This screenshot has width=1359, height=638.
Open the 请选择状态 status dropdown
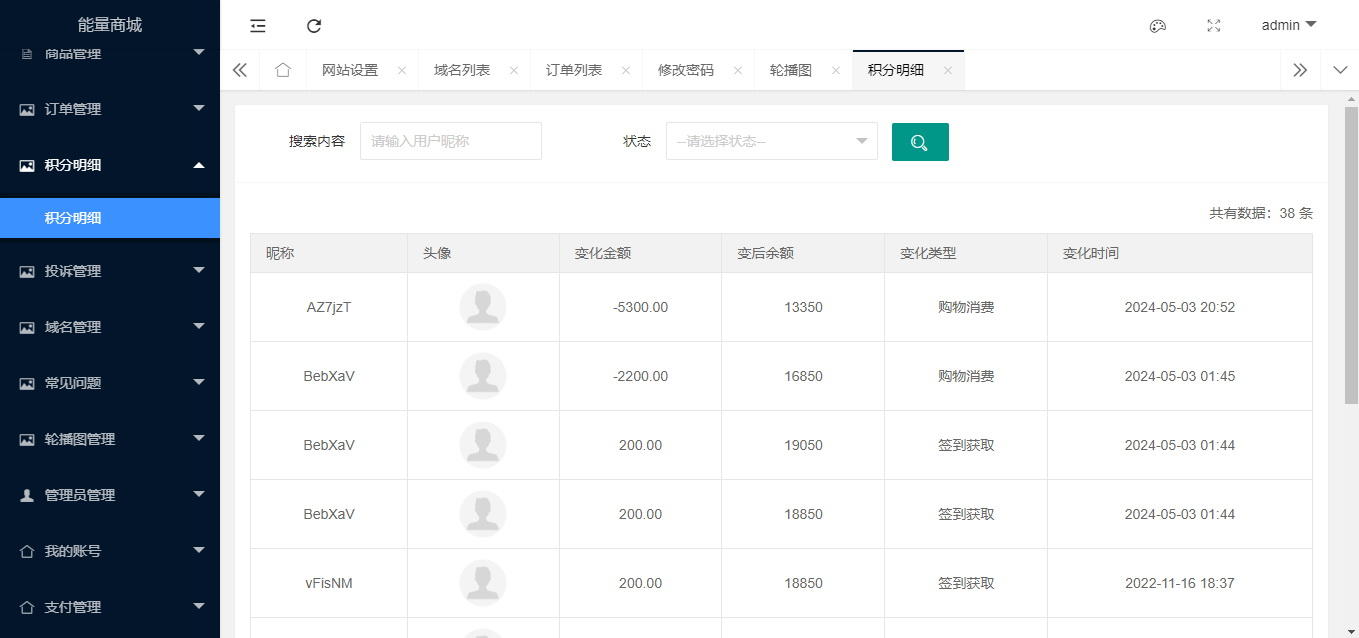tap(772, 141)
